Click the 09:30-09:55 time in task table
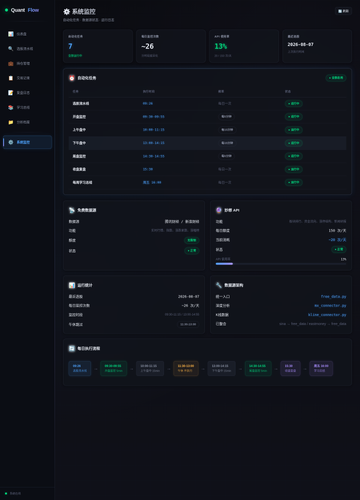Screen dimensions: 360x500 153,117
